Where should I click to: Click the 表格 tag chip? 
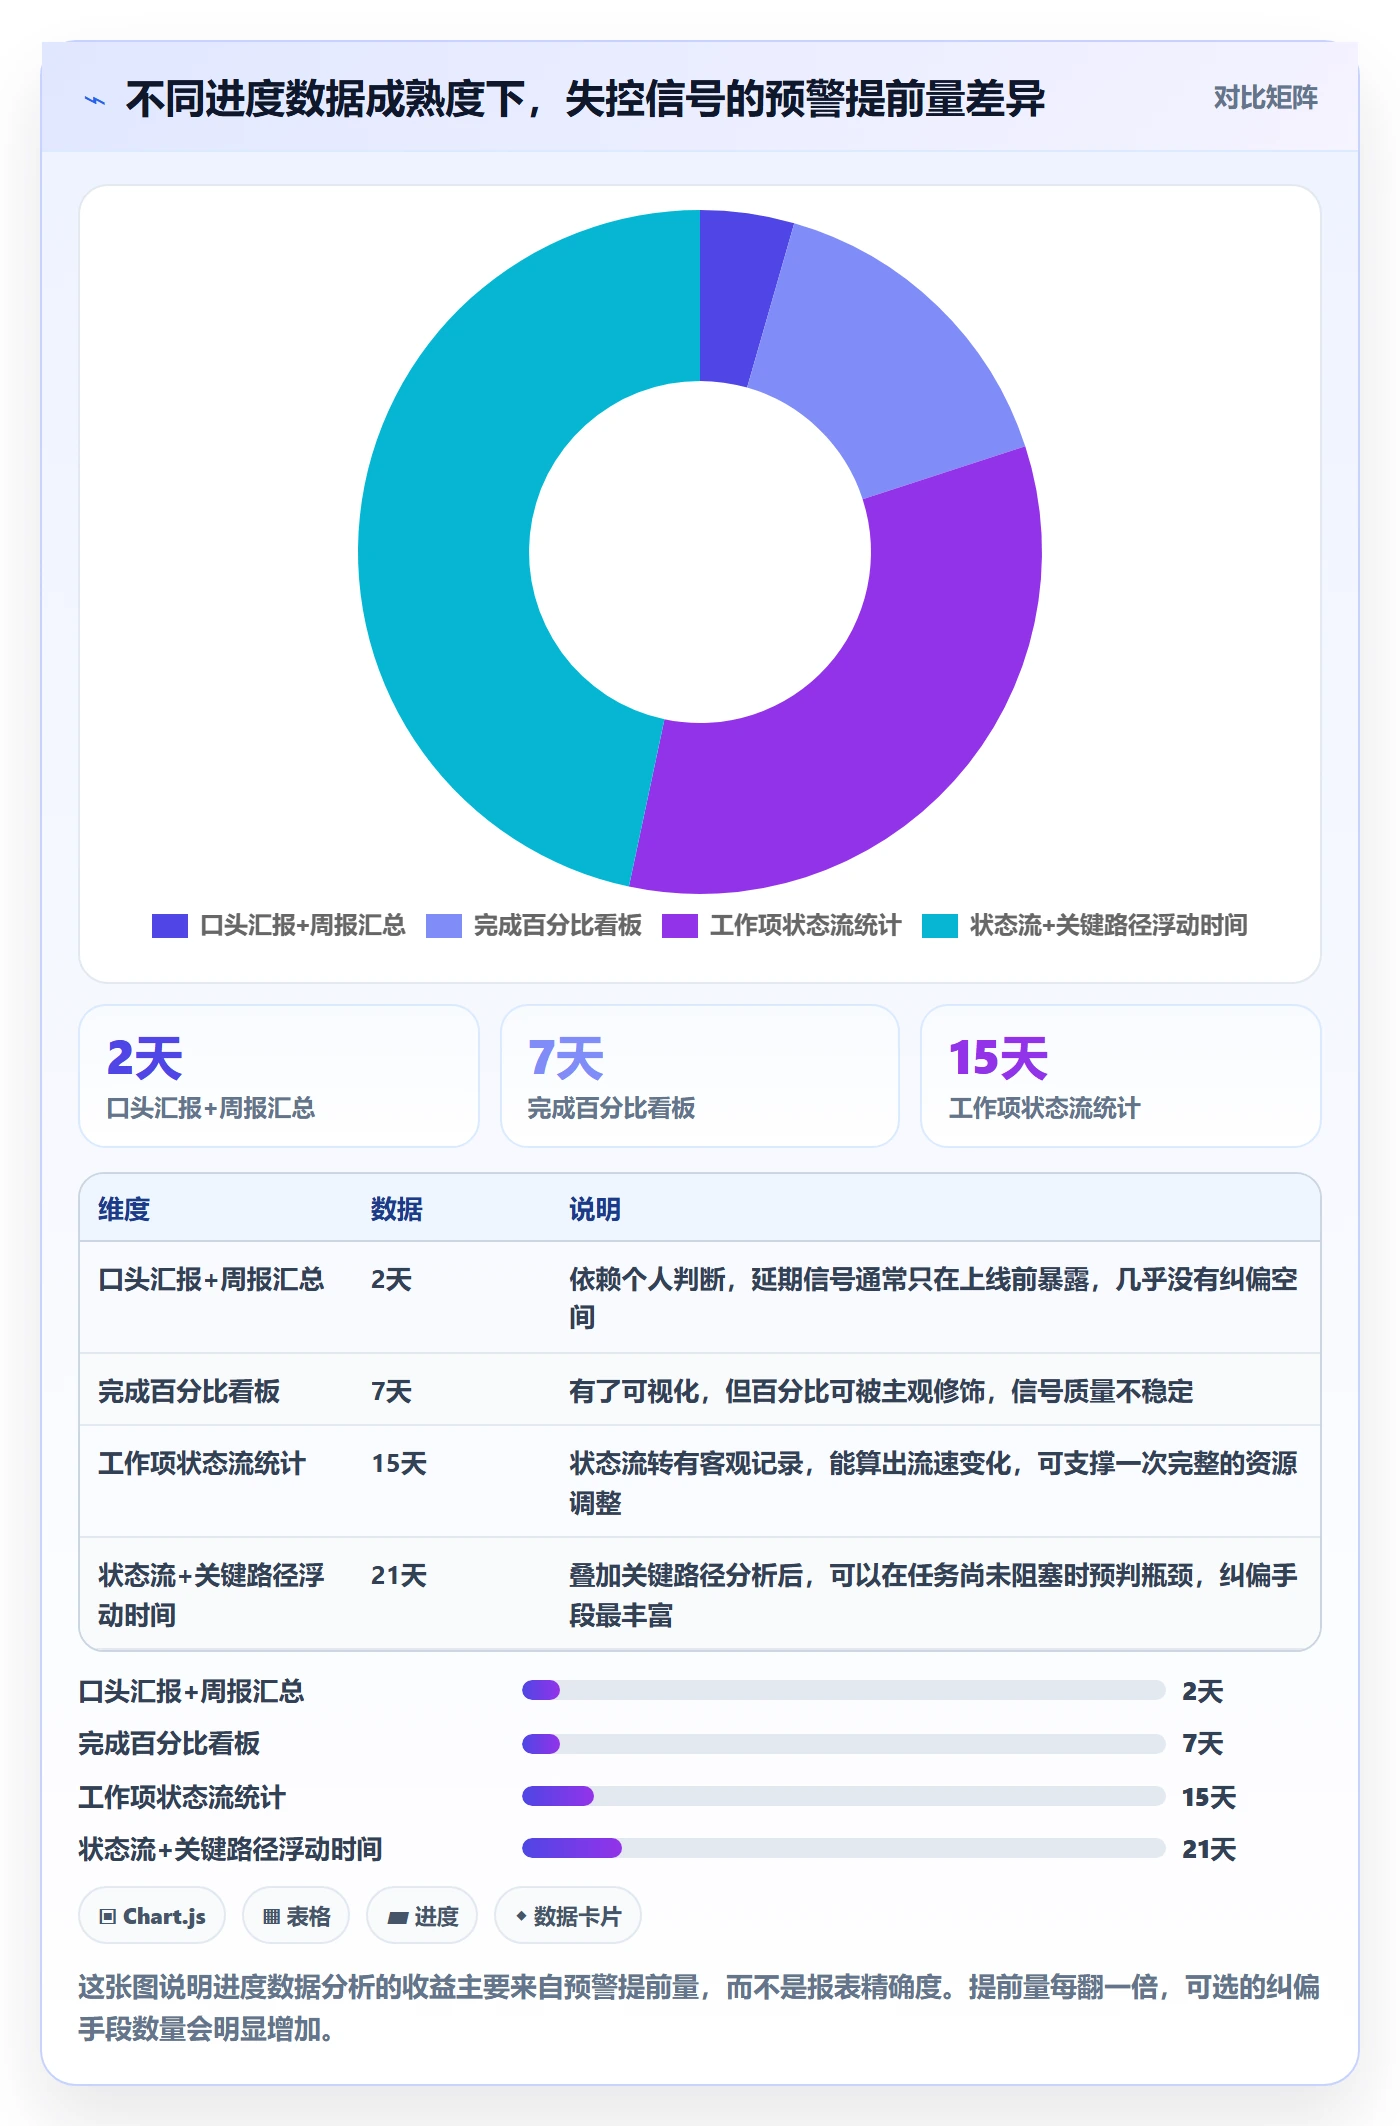point(296,1916)
